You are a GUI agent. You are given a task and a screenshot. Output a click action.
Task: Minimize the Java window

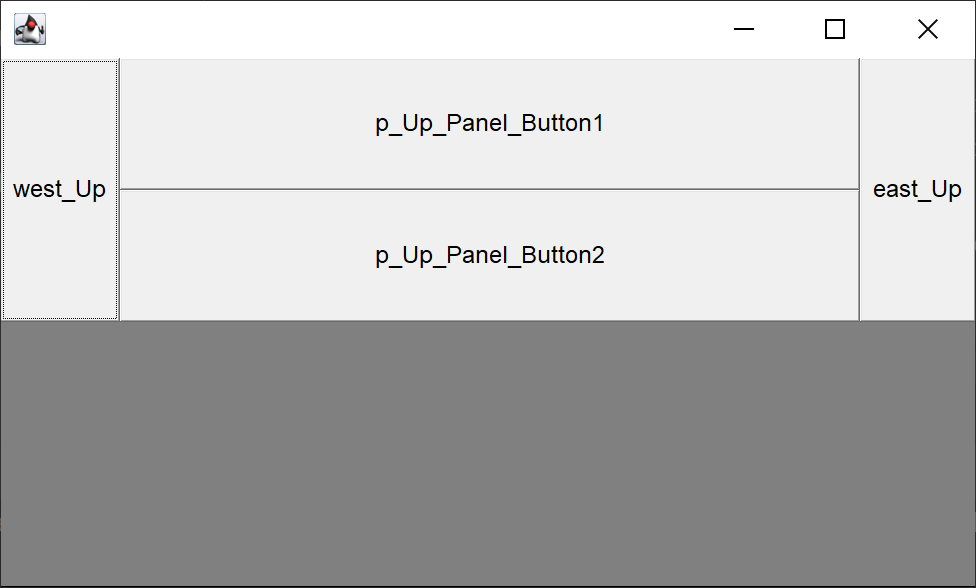click(743, 30)
